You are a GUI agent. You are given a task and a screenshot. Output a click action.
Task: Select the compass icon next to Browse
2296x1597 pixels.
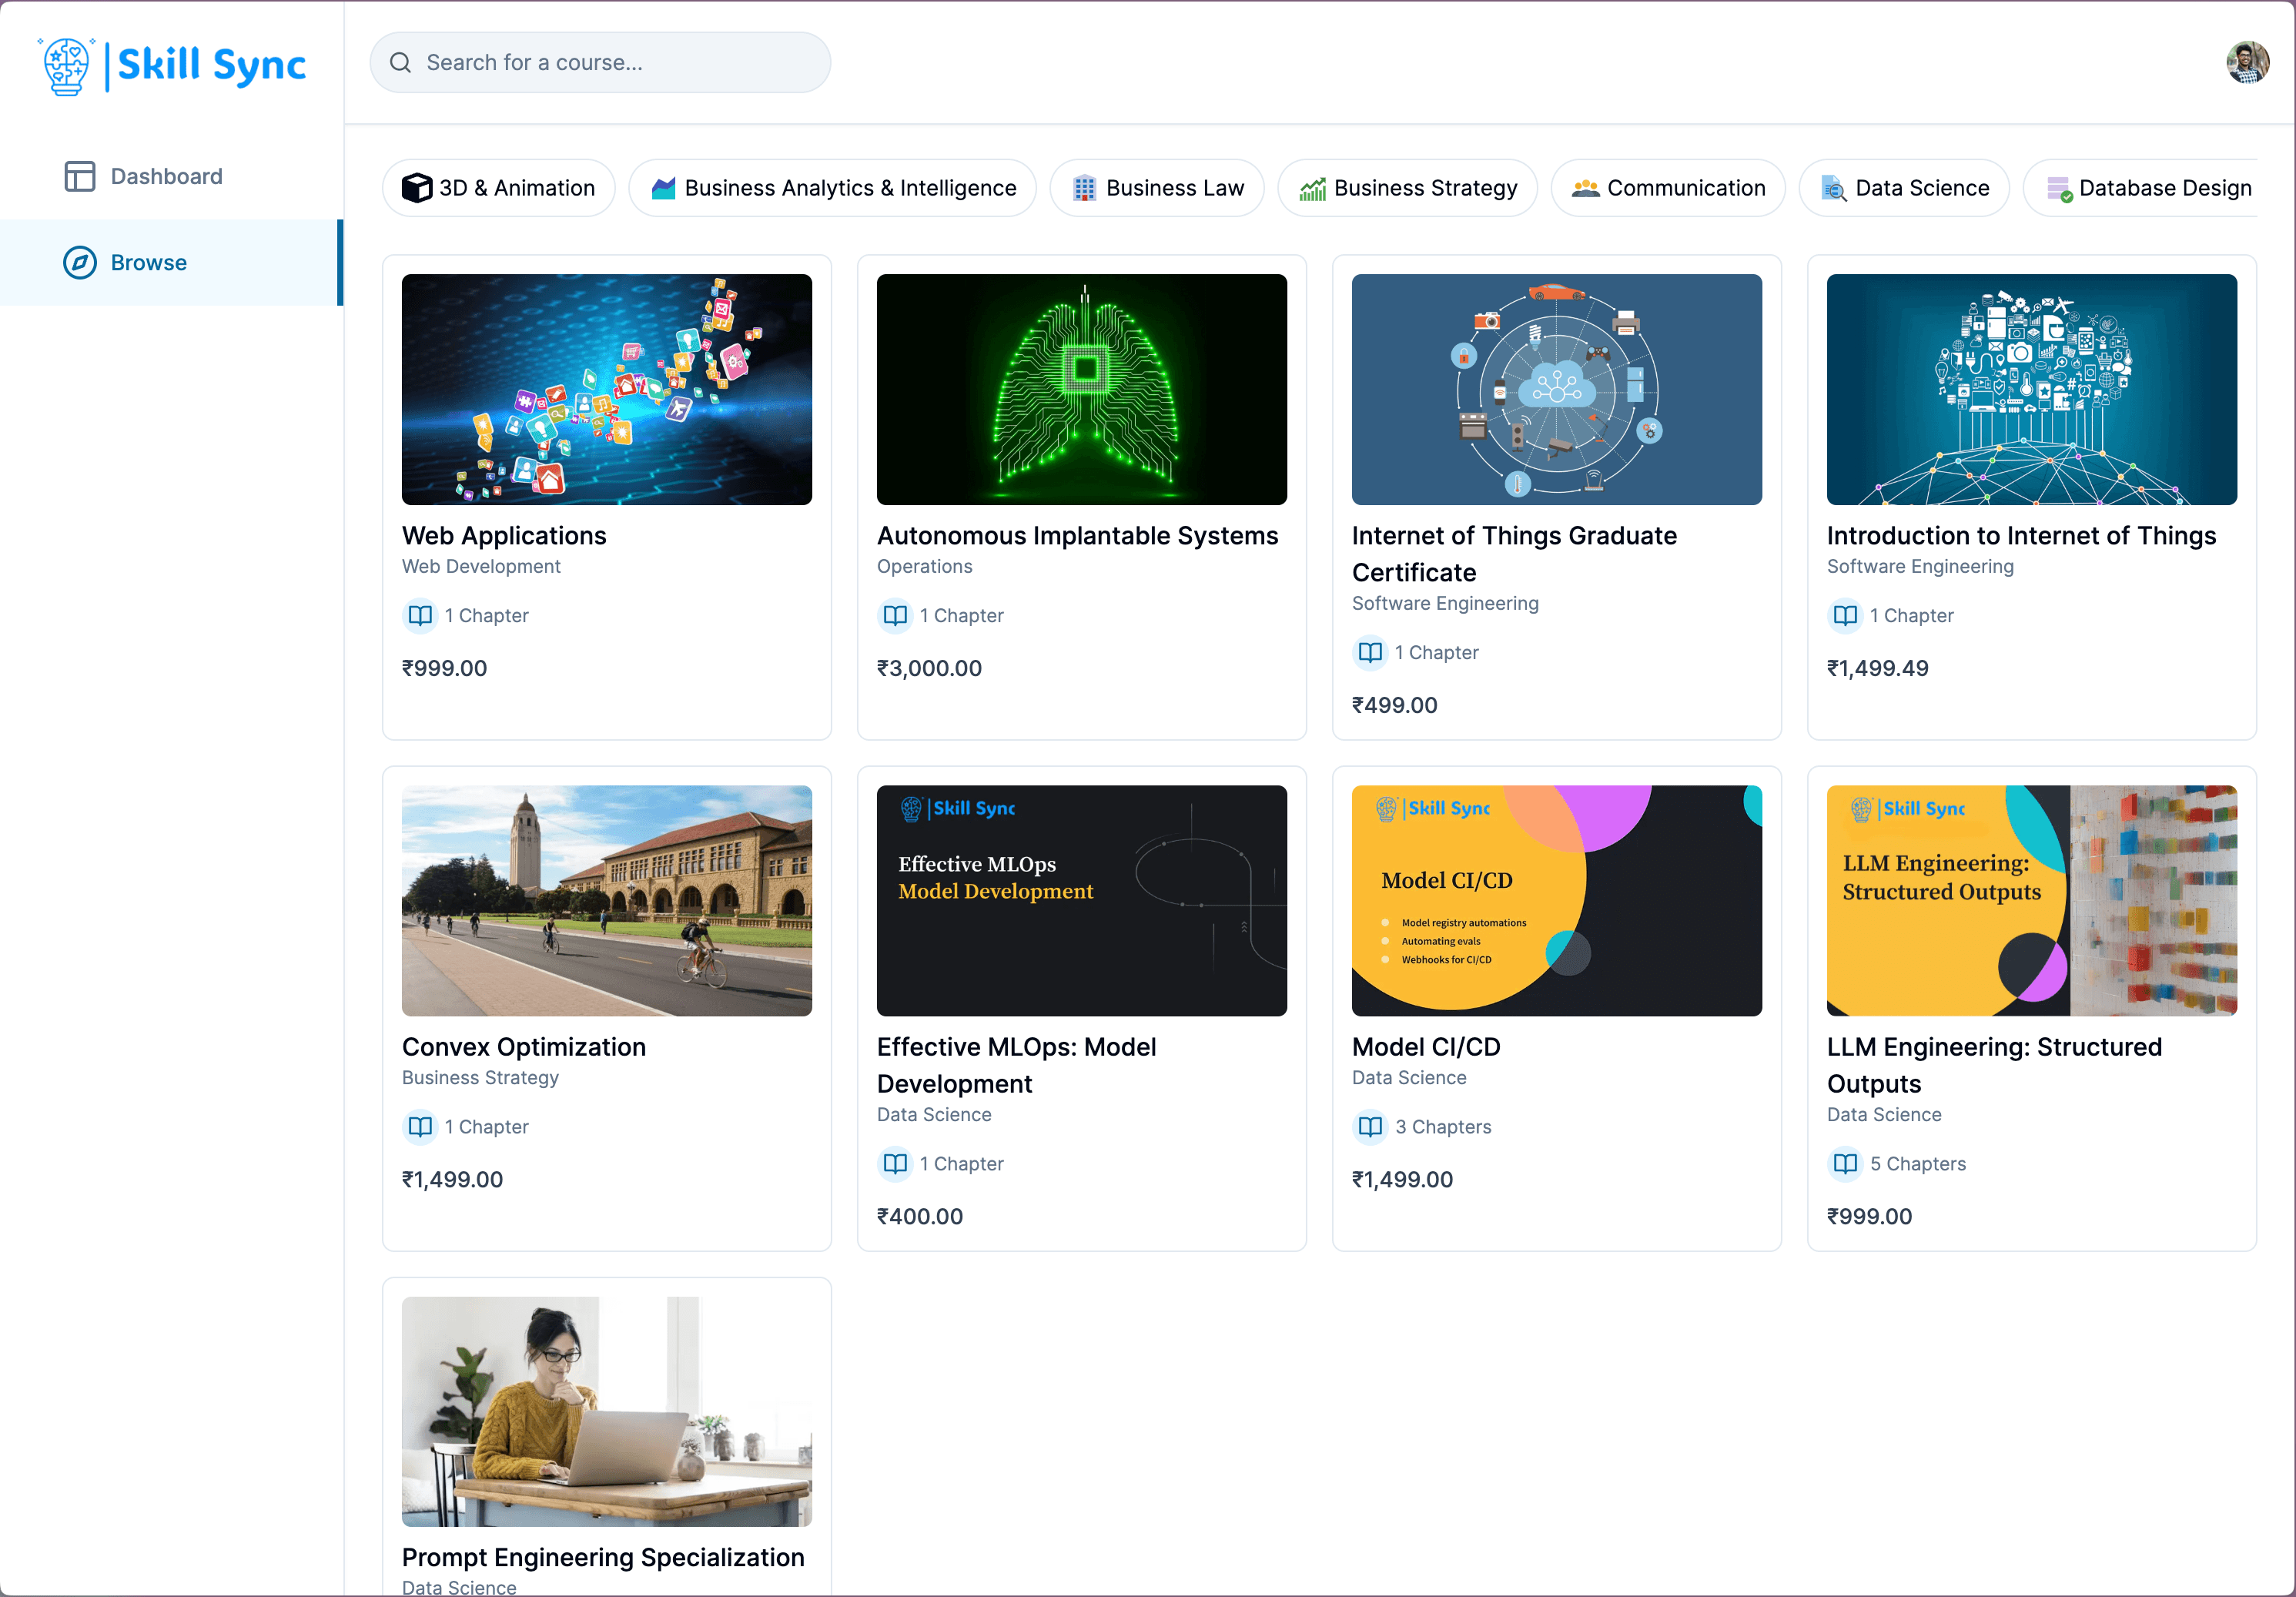79,262
